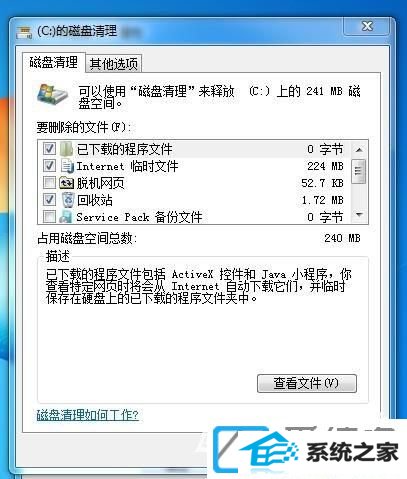This screenshot has width=407, height=479.
Task: Click the Disk Cleanup title bar icon
Action: [x=24, y=33]
